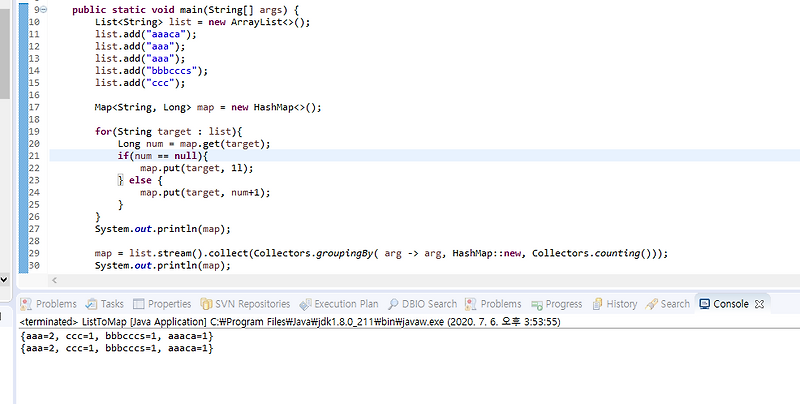Screen dimensions: 800x404
Task: Click the Console tab monitor icon
Action: click(x=705, y=304)
